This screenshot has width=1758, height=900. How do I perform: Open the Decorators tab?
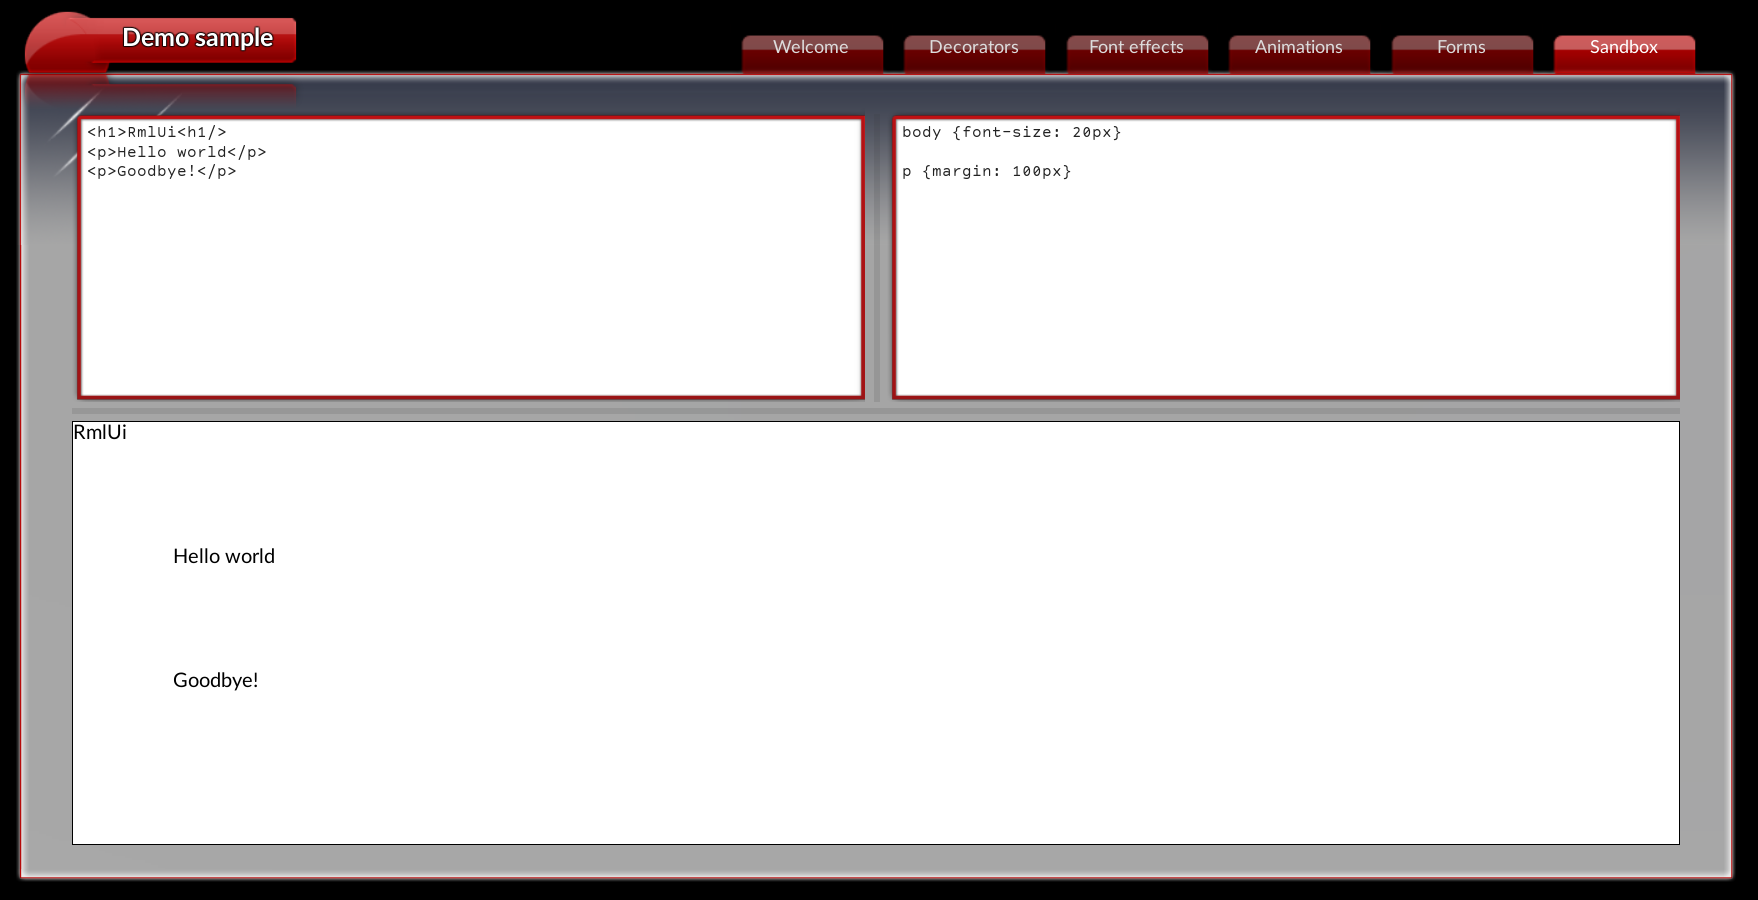(x=973, y=46)
